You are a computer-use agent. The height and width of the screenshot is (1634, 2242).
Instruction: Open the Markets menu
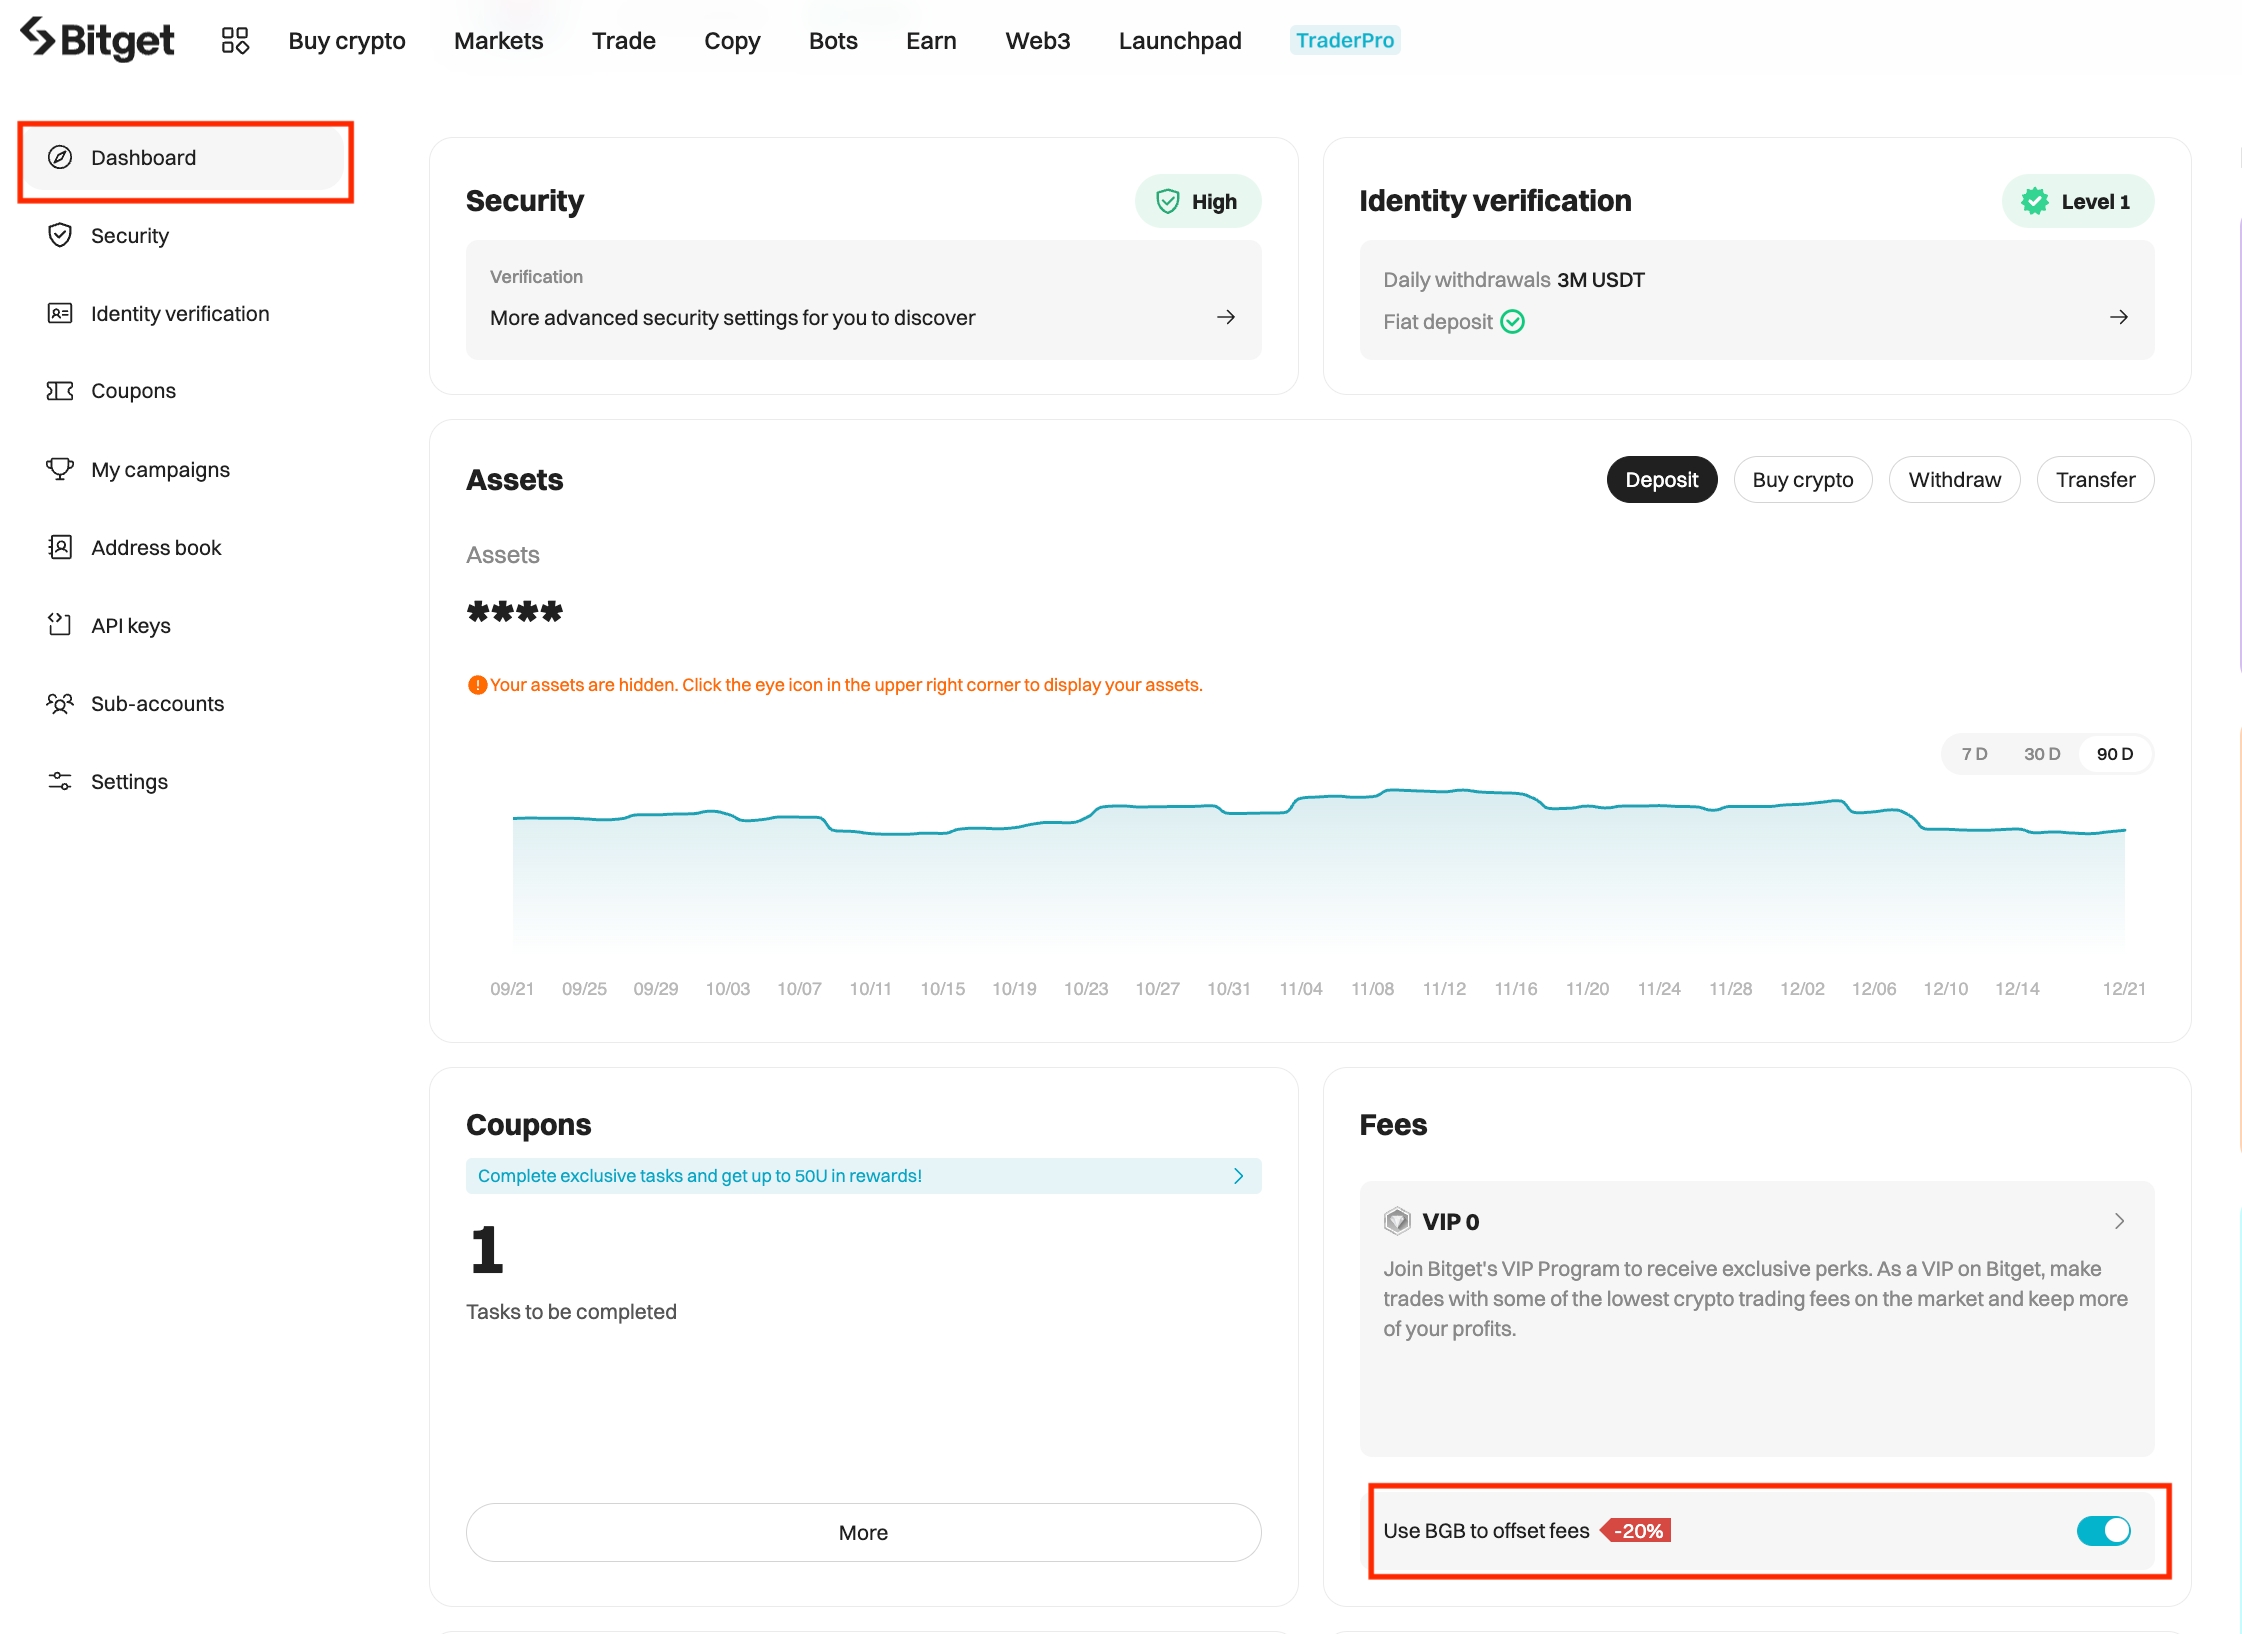[x=498, y=41]
